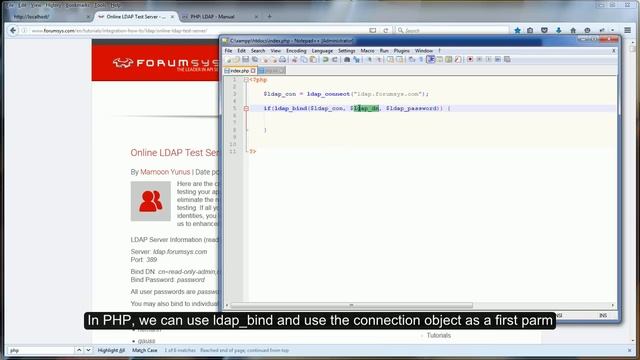Click the Pocket icon in Firefox toolbar
640x360 pixels.
(x=544, y=31)
